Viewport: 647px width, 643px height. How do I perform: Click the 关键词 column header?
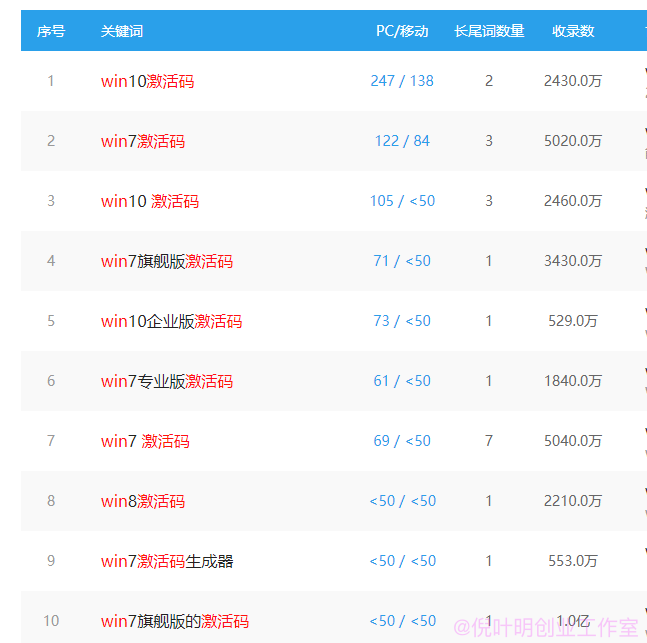(x=122, y=31)
